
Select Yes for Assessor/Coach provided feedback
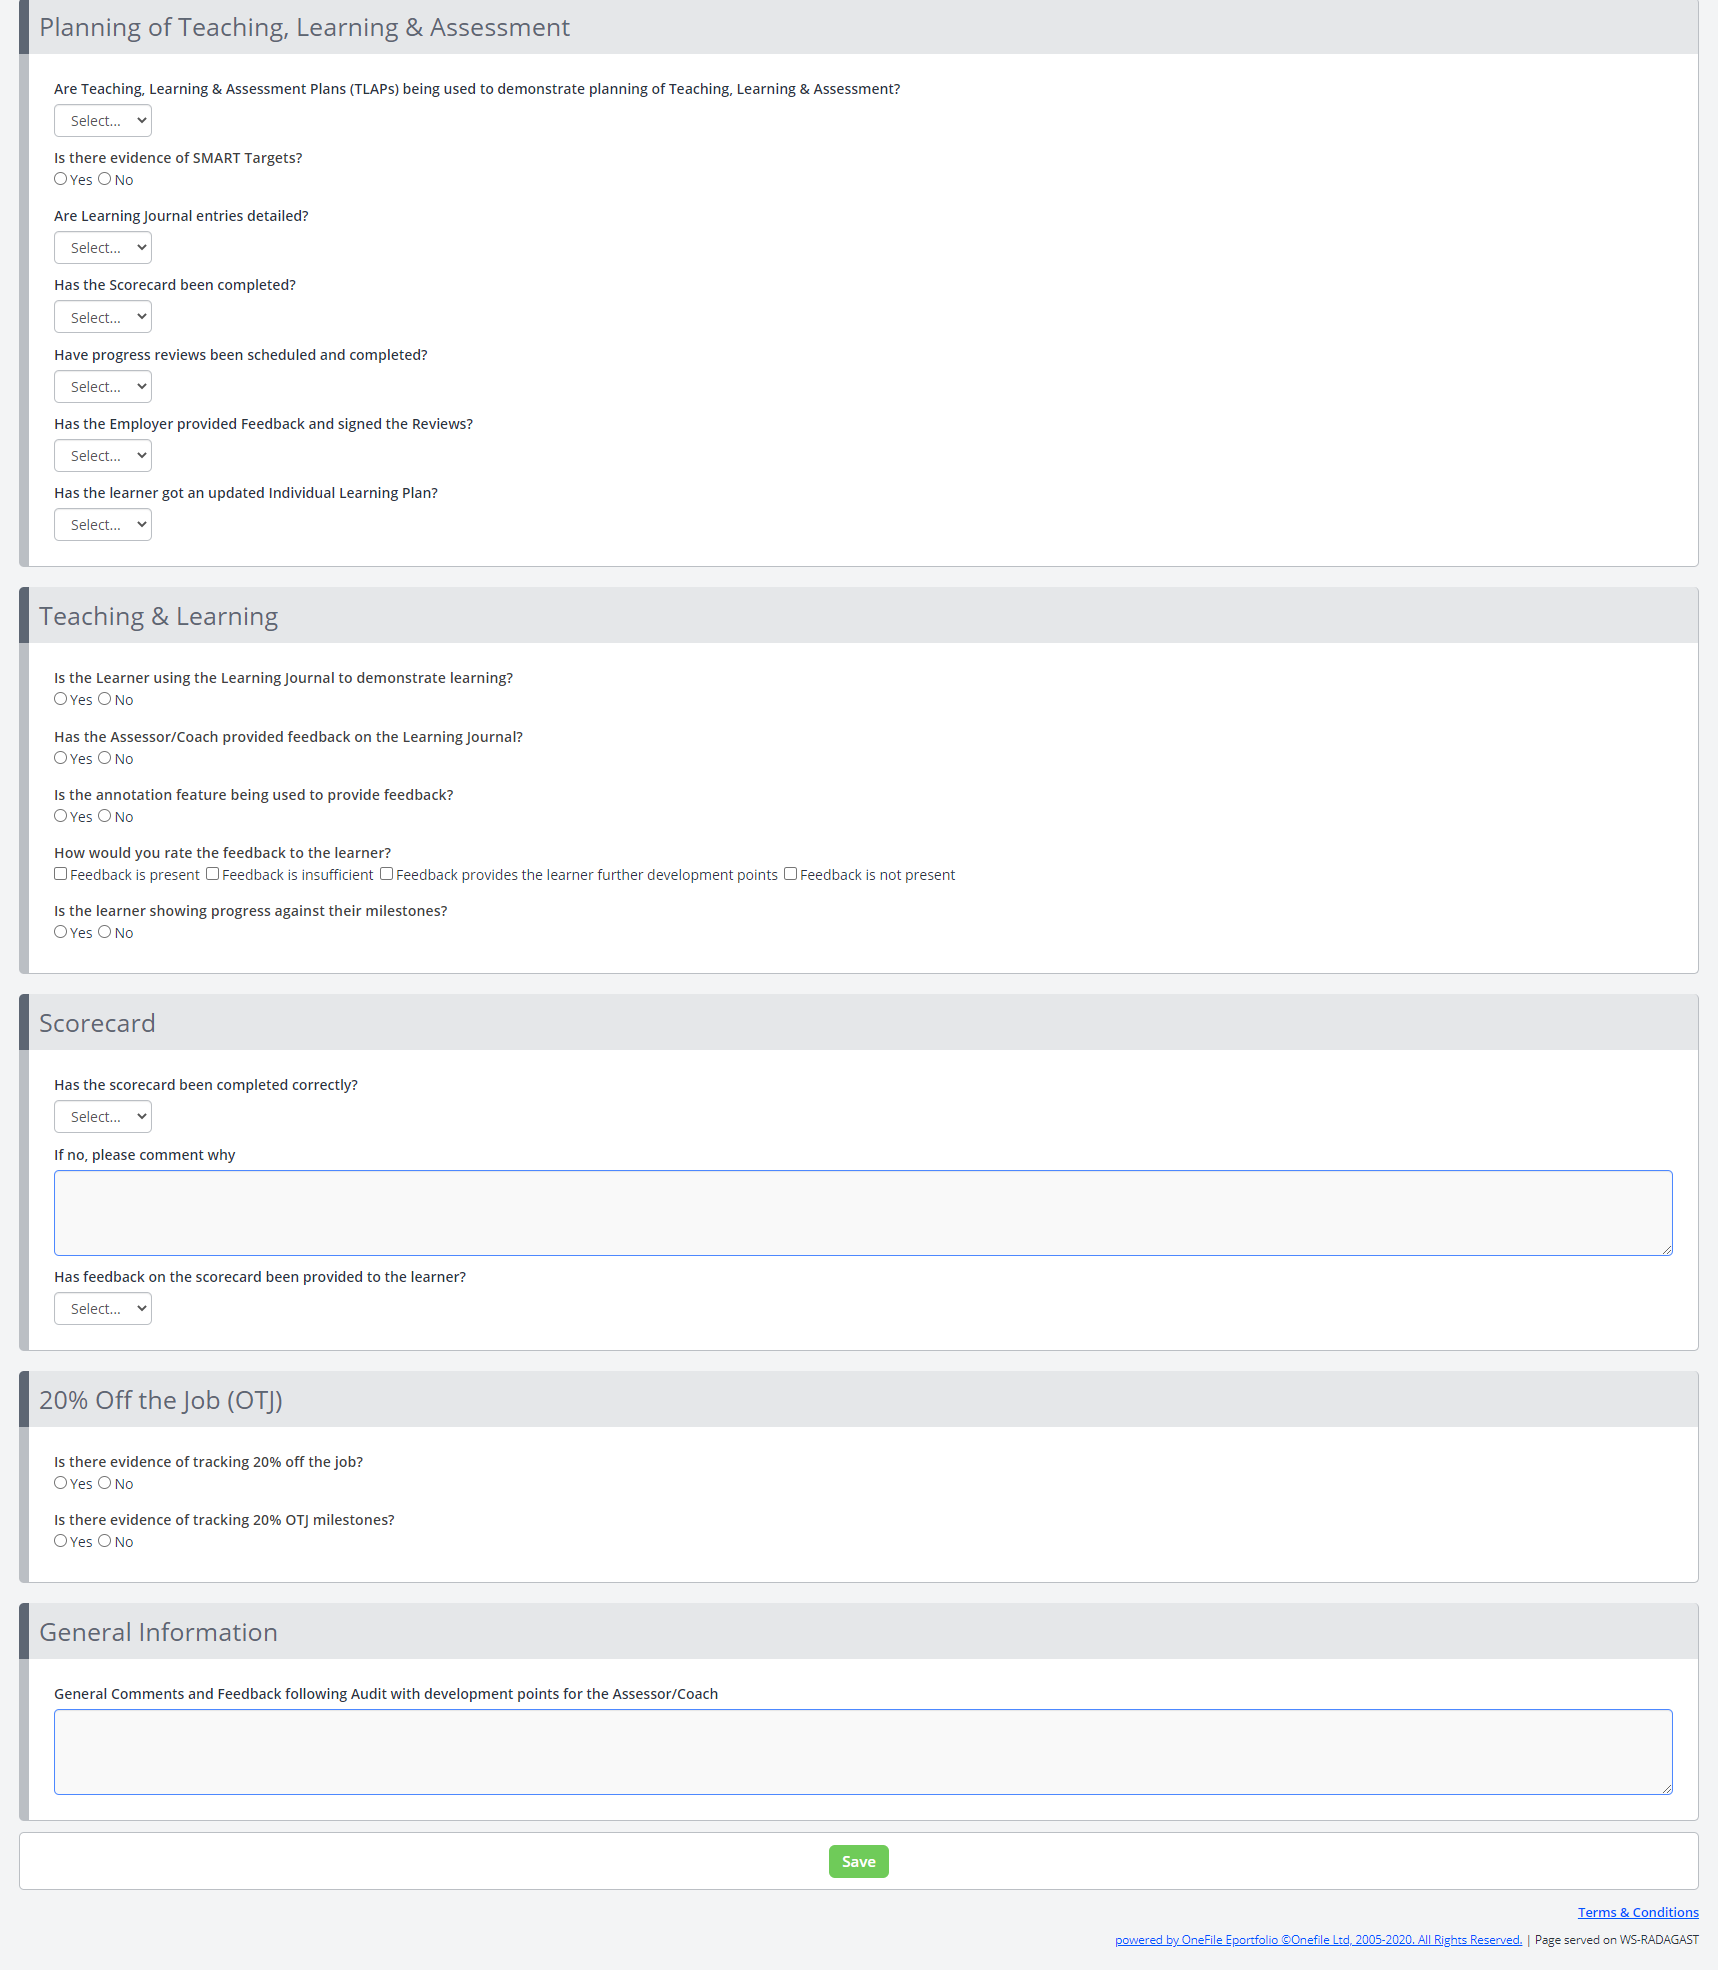61,758
